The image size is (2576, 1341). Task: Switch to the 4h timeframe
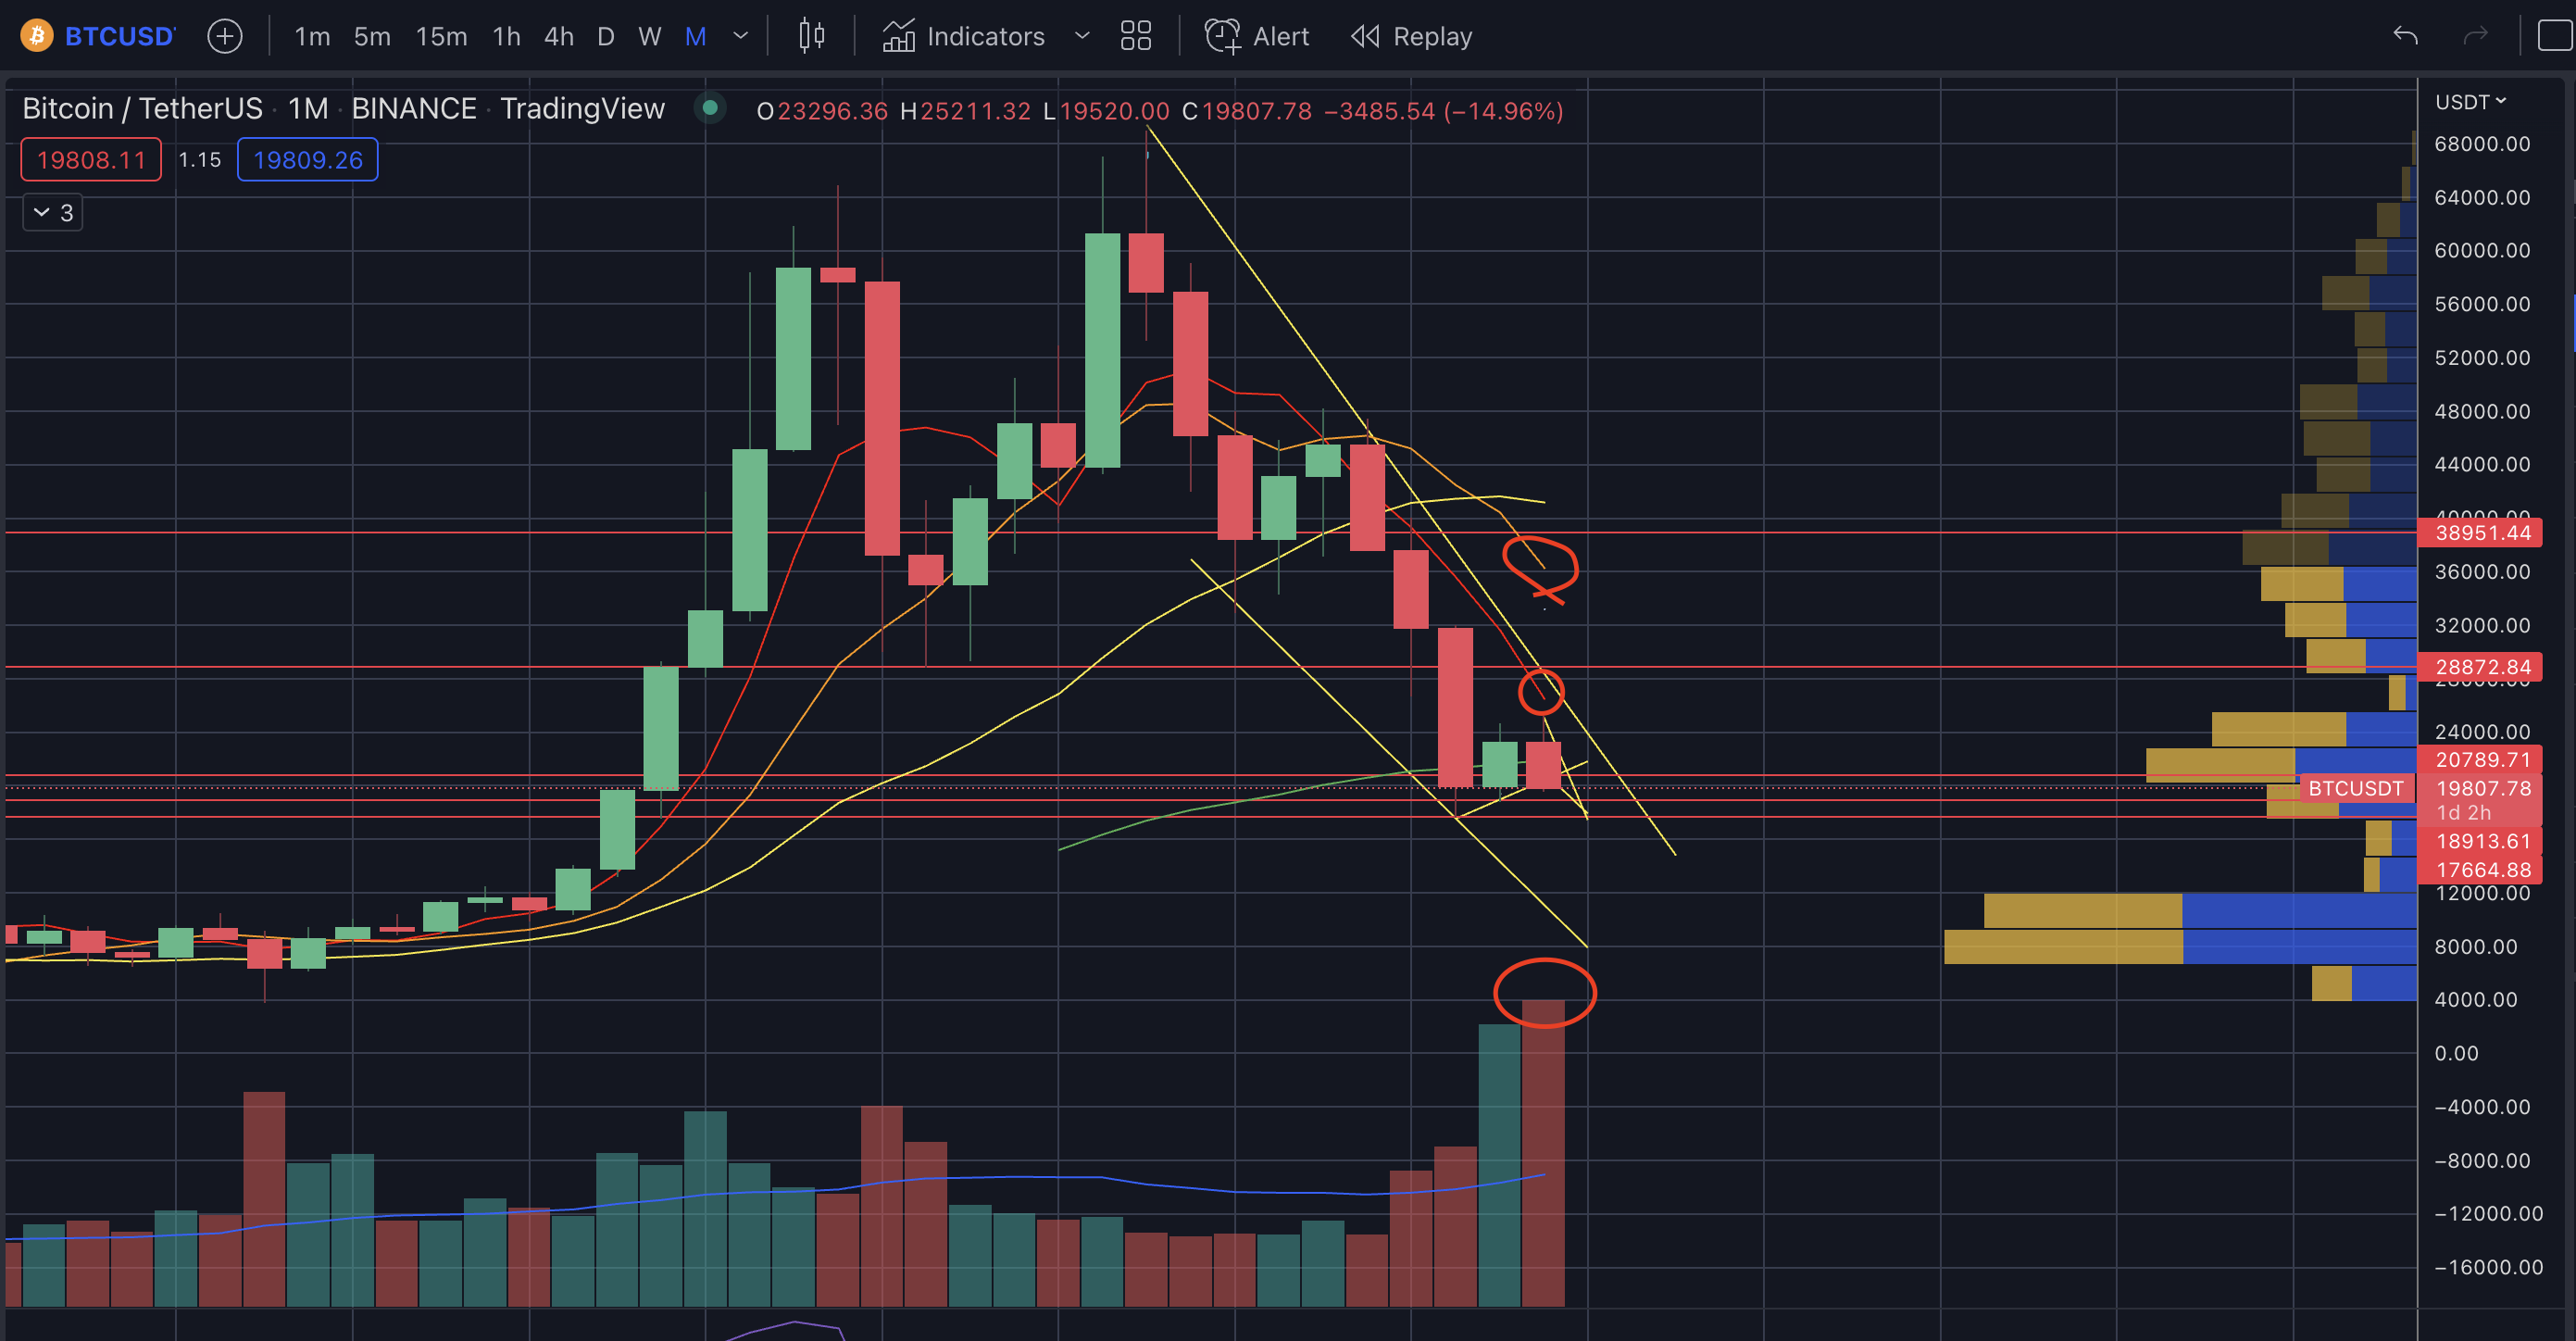pos(558,37)
